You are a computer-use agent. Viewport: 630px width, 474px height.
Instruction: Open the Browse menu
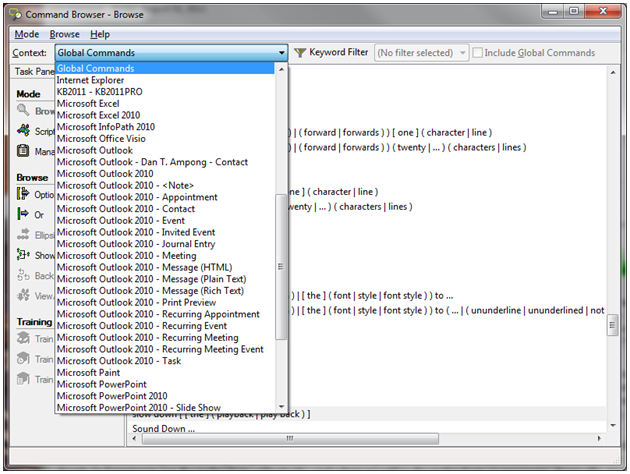click(65, 34)
